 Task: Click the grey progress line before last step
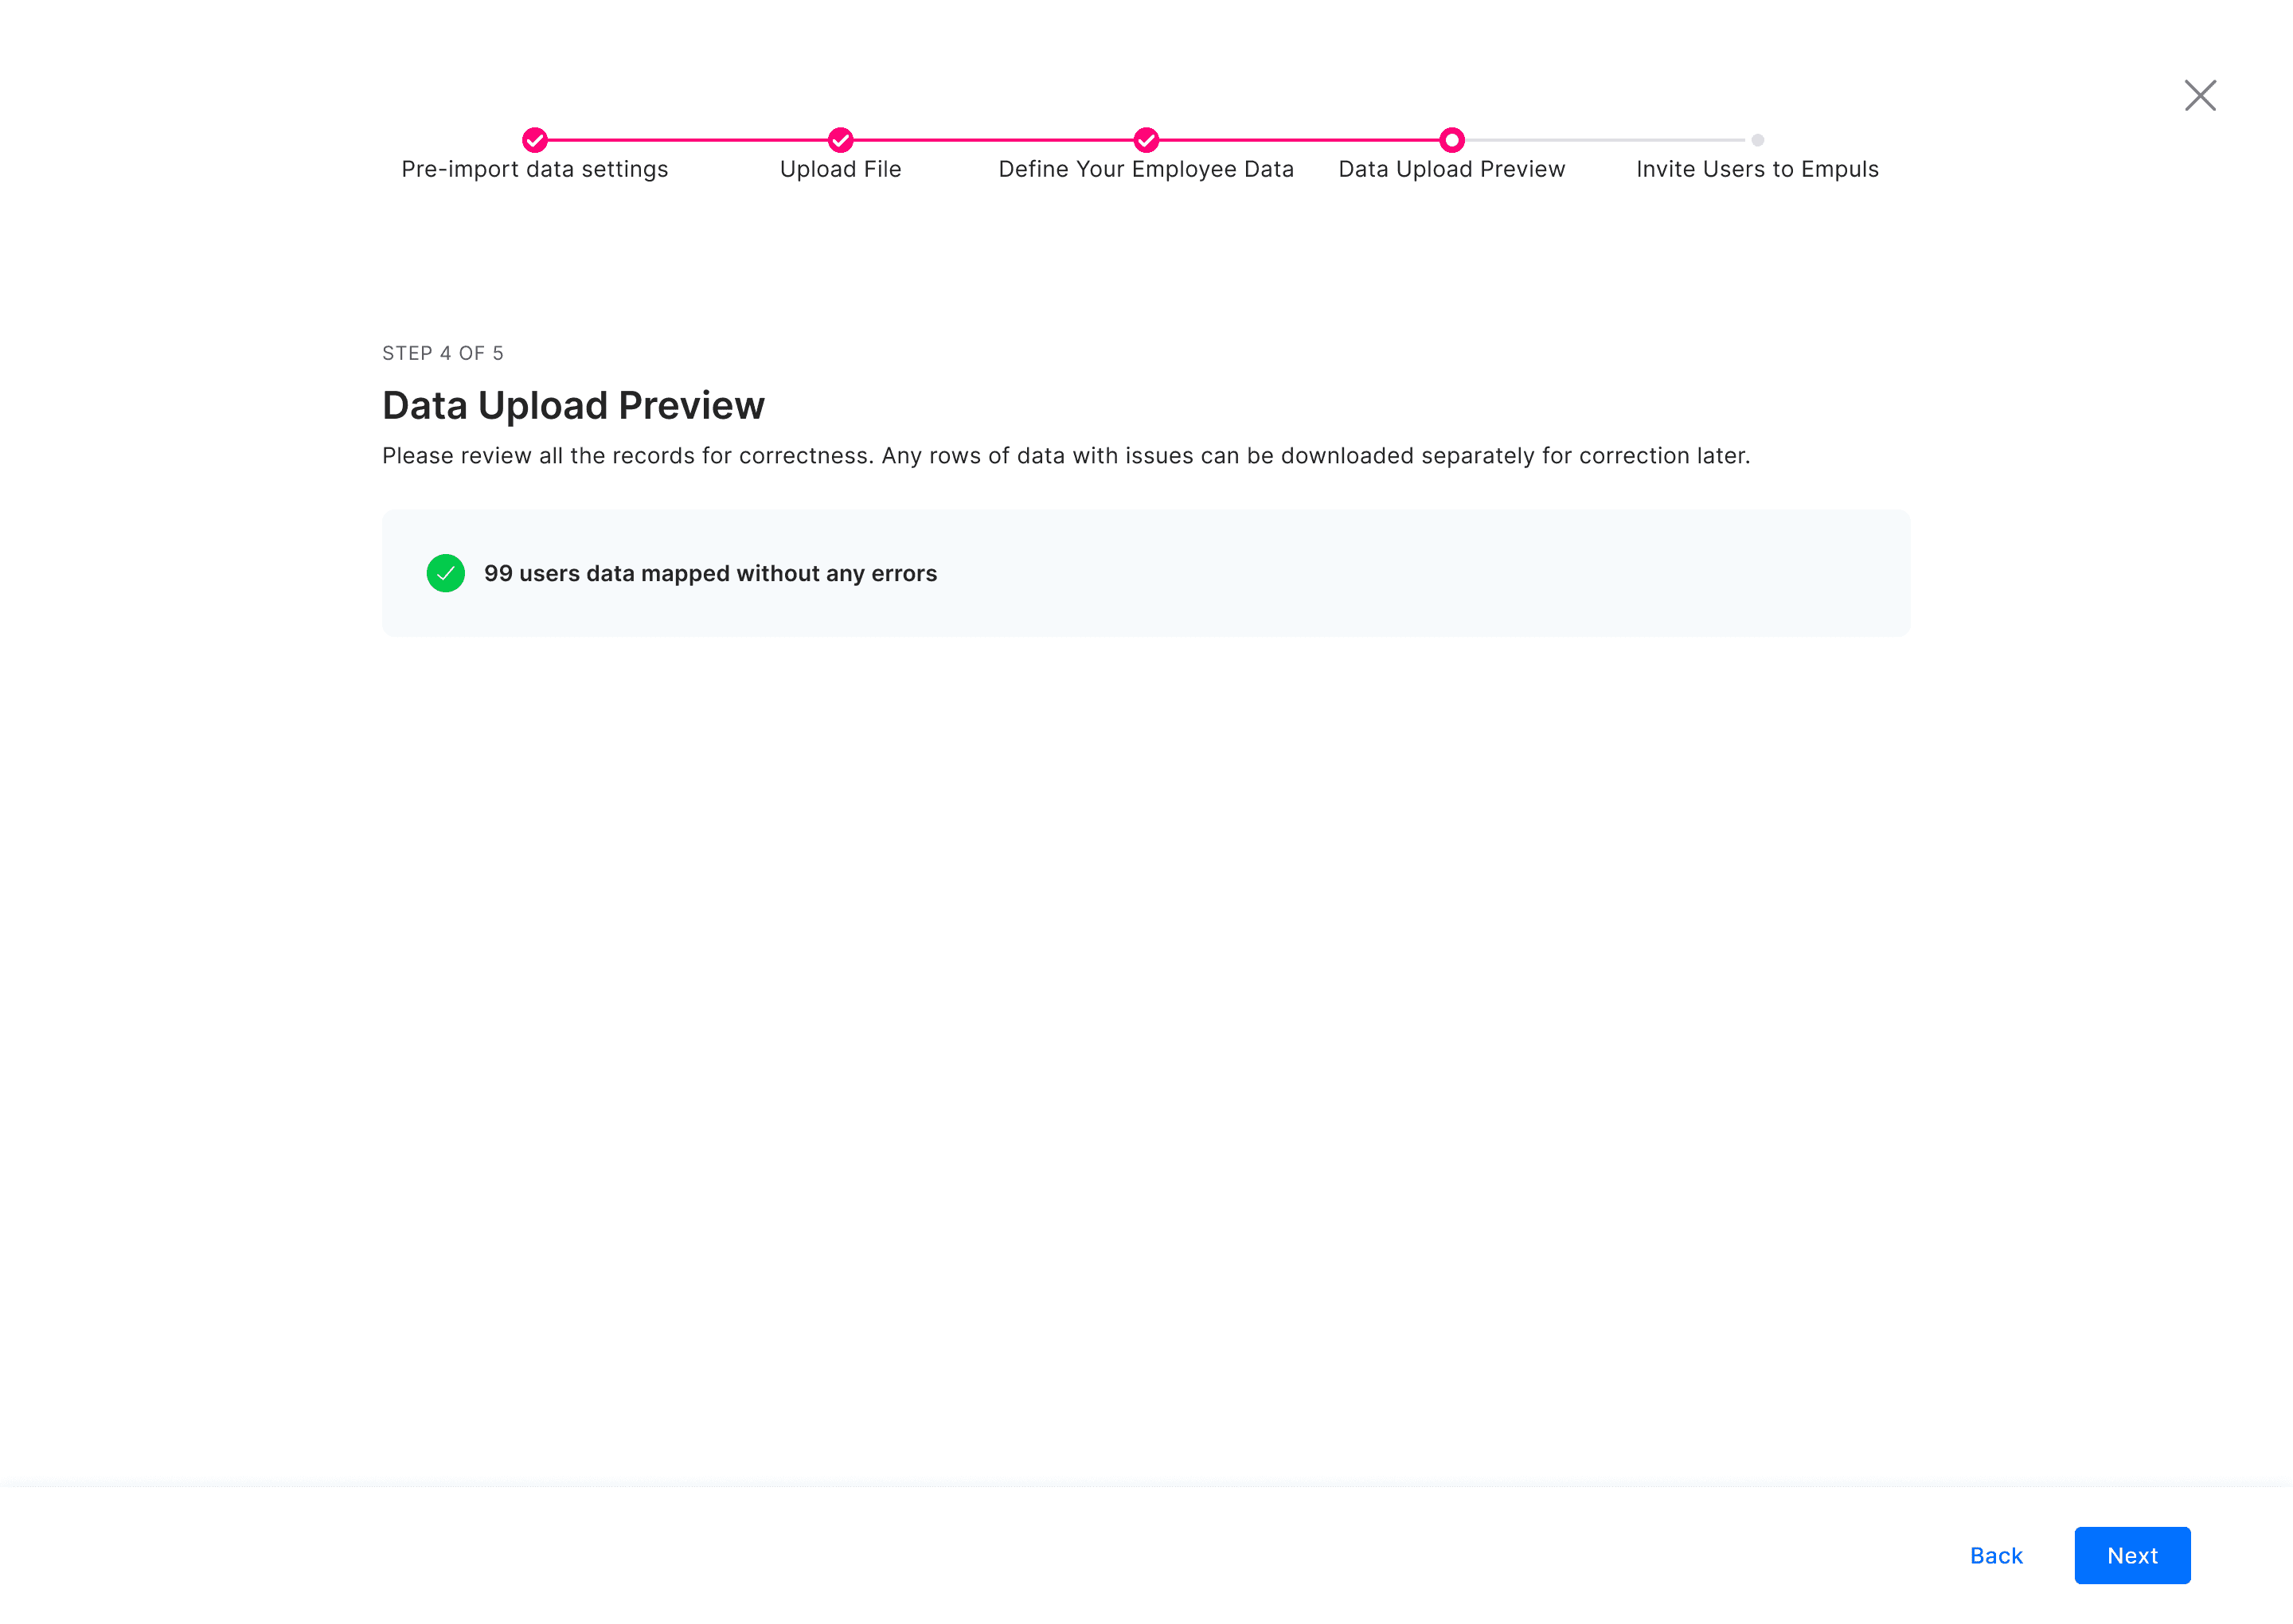pyautogui.click(x=1605, y=140)
